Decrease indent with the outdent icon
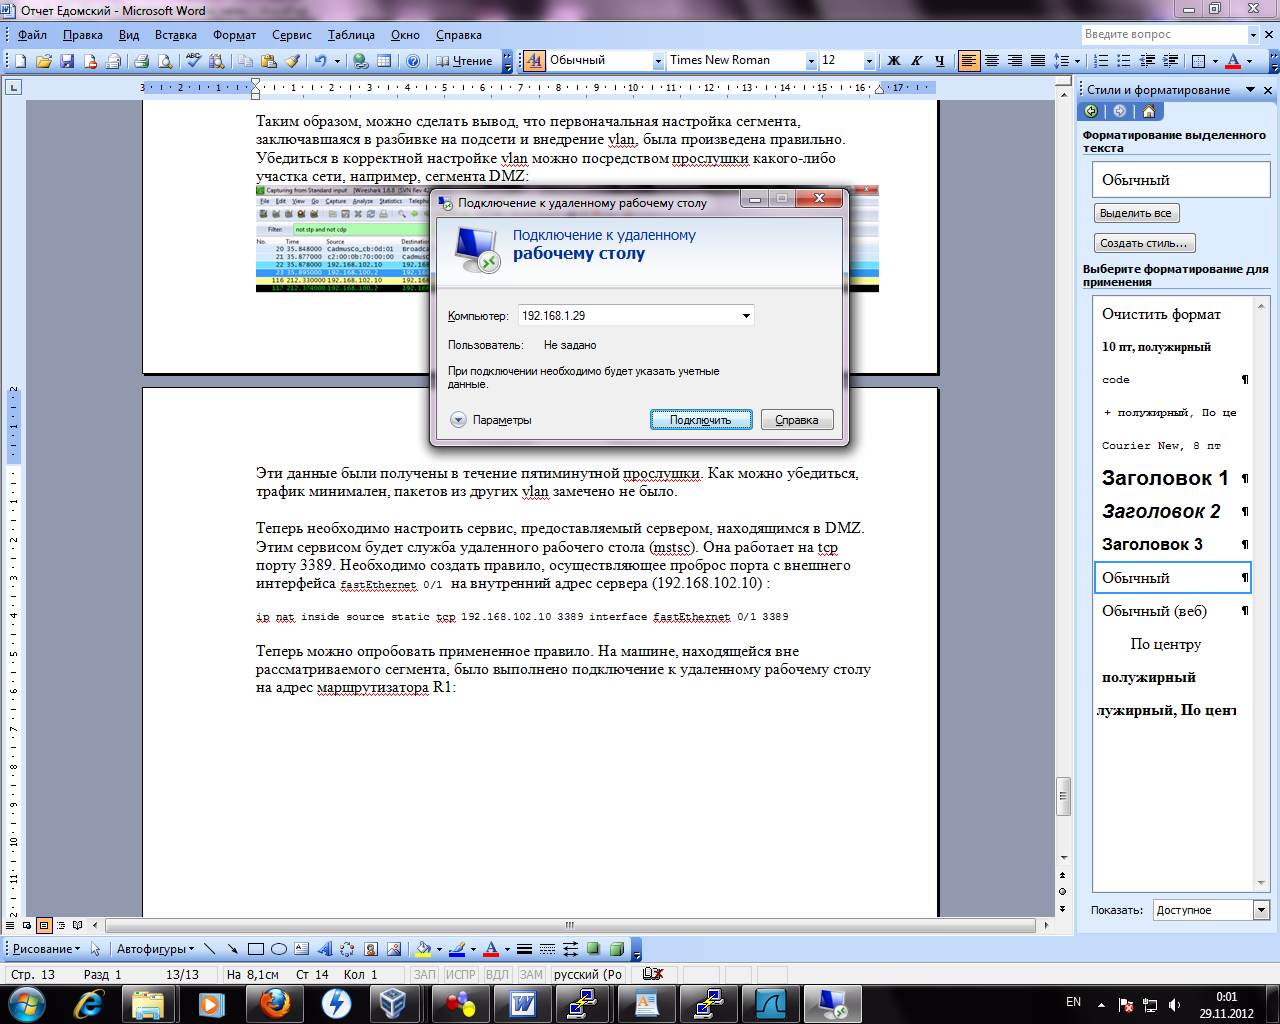1280x1024 pixels. point(1147,61)
